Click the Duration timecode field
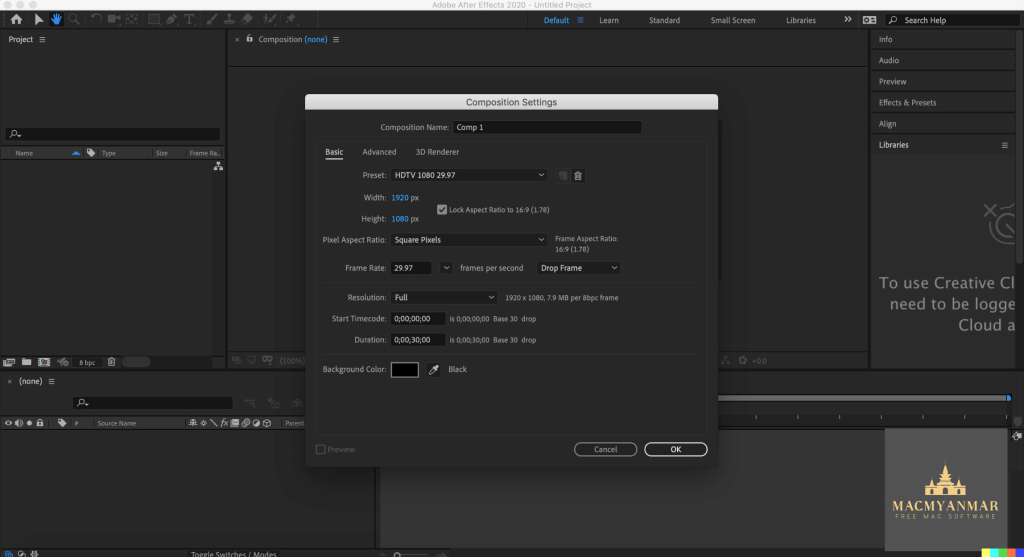Screen dimensions: 1024x557 [418, 340]
